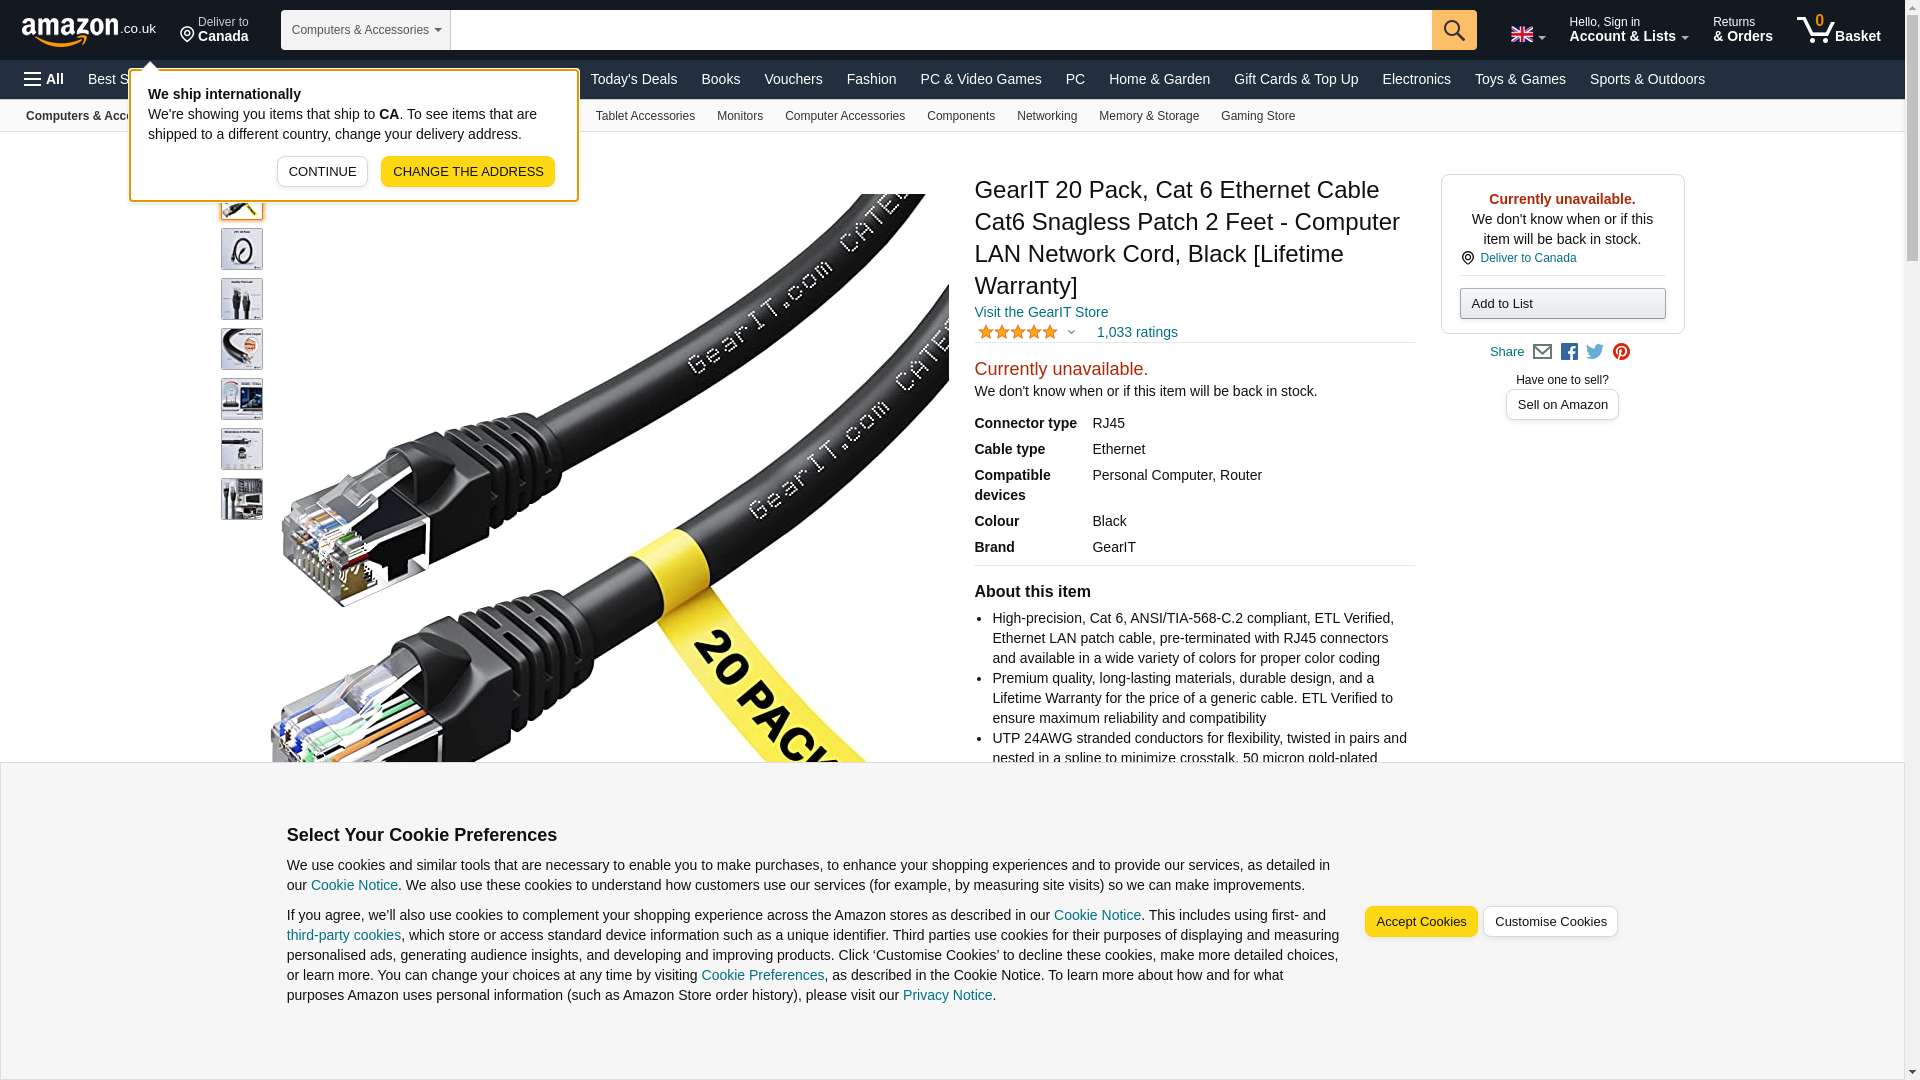Go to Amazon.co.uk home logo
The height and width of the screenshot is (1080, 1920).
point(89,30)
